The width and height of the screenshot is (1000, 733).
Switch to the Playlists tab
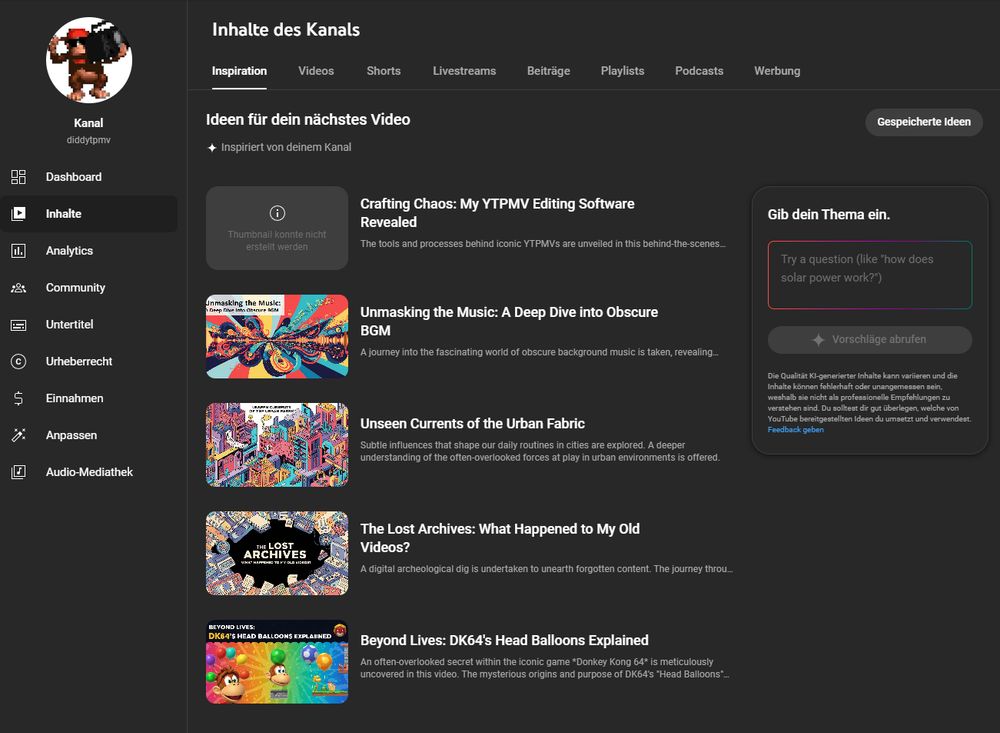coord(622,71)
